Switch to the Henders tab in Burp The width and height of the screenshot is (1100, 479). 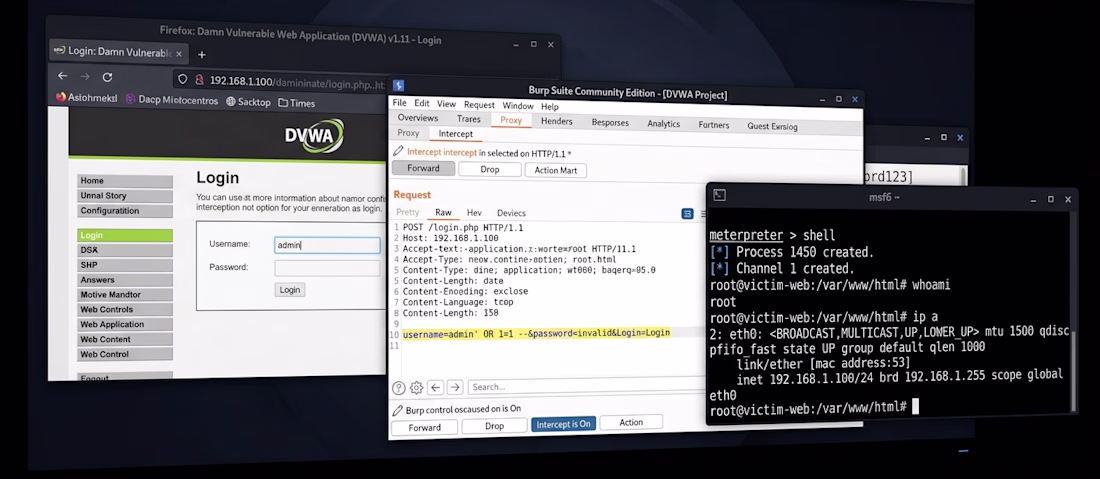coord(556,121)
